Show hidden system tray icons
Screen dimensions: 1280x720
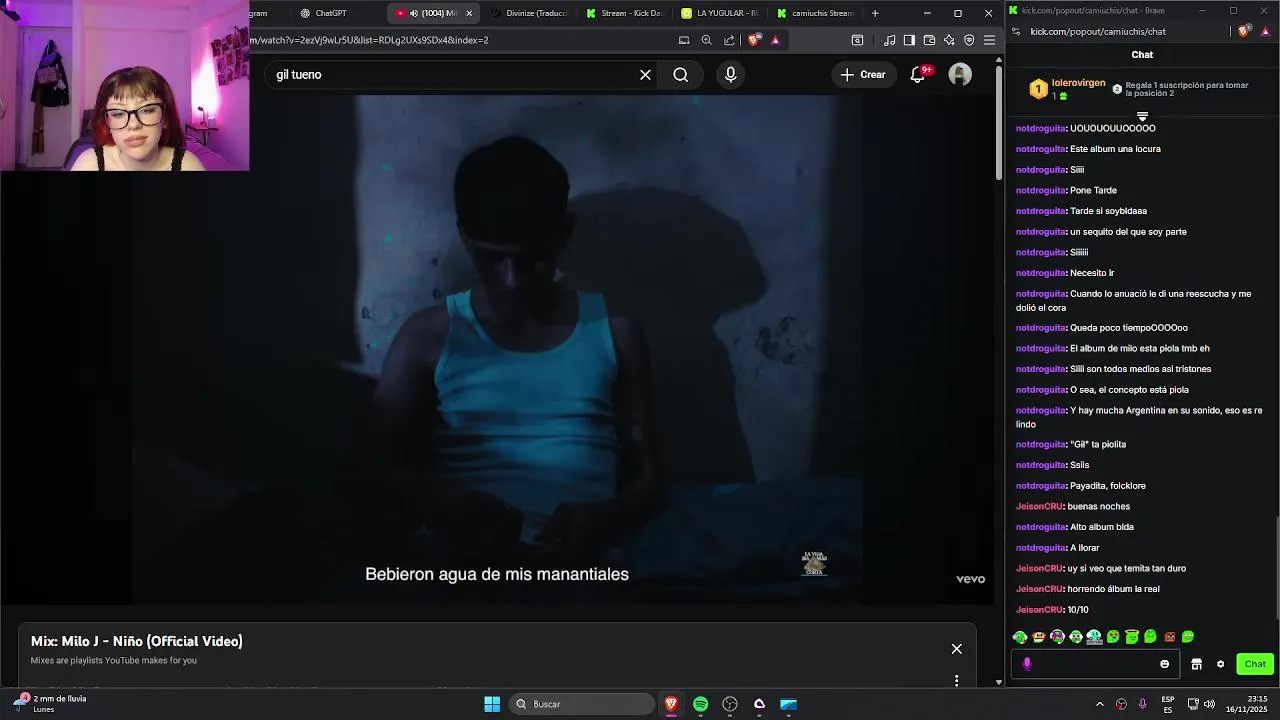tap(1100, 704)
